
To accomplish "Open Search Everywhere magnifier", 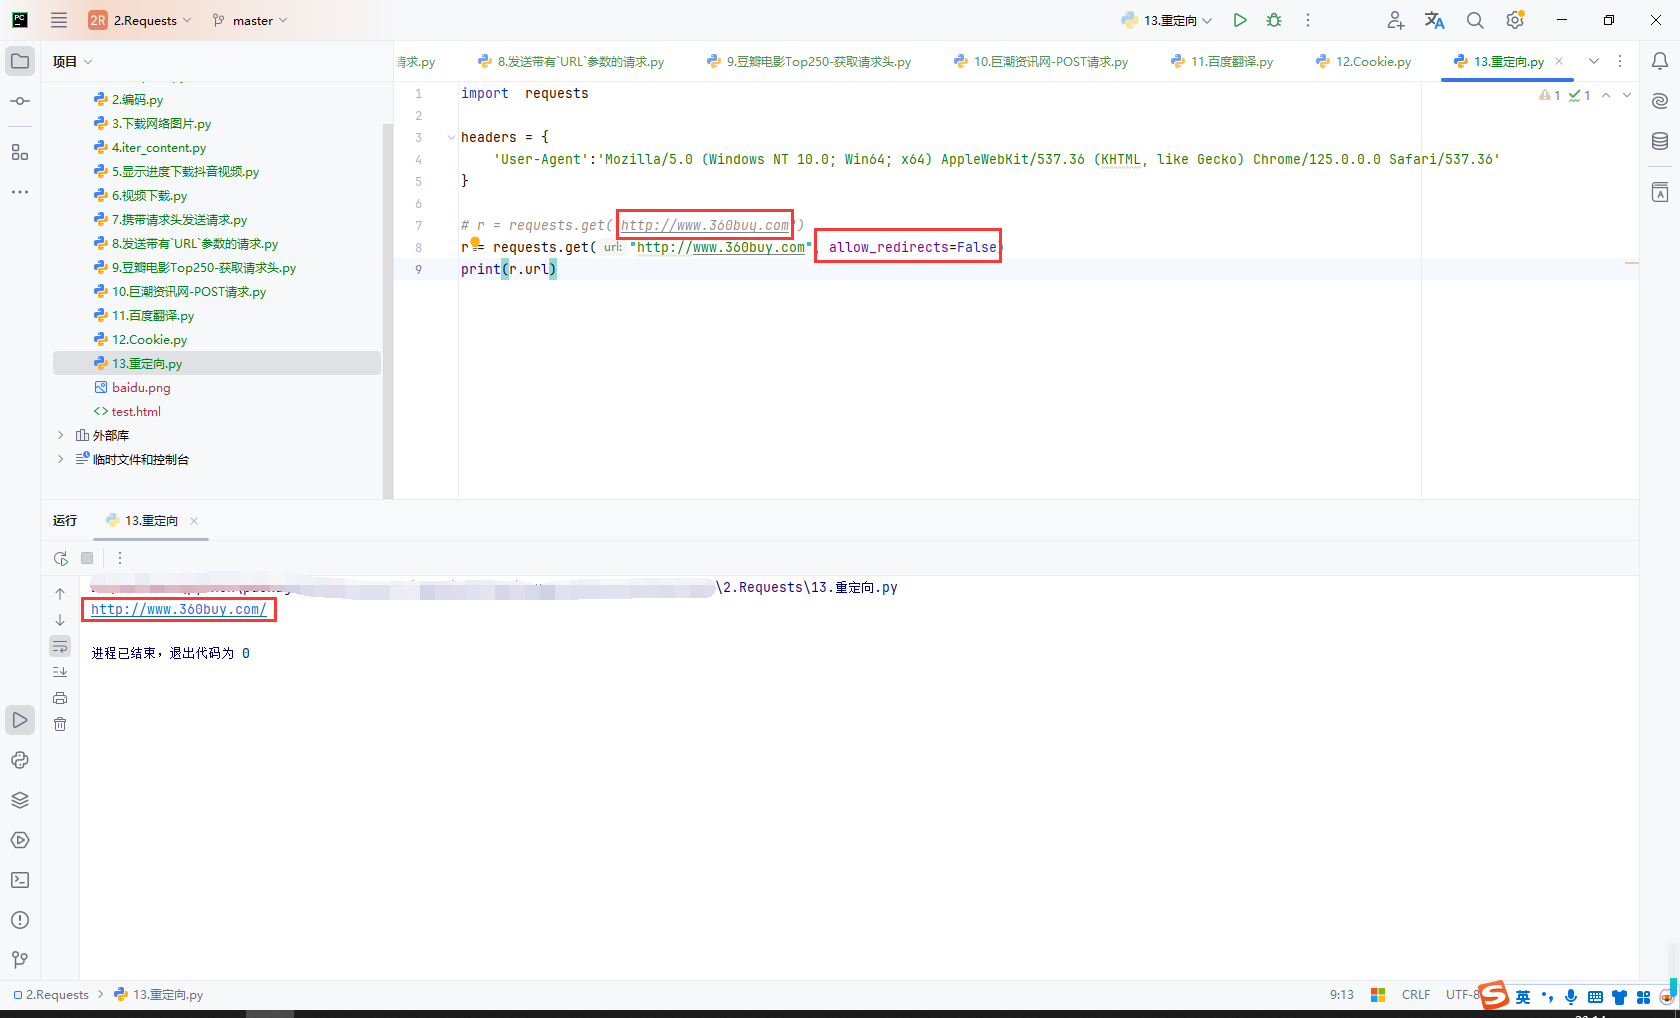I will pos(1475,20).
